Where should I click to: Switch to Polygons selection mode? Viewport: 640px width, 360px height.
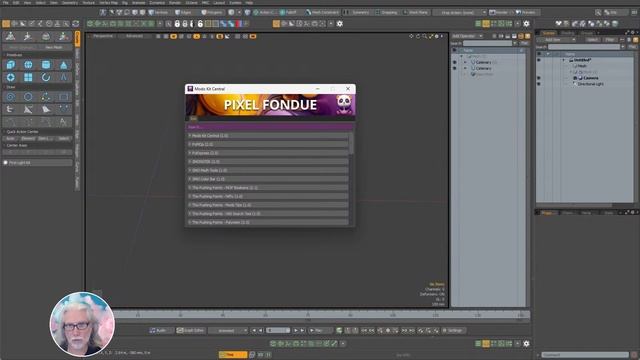[x=211, y=13]
